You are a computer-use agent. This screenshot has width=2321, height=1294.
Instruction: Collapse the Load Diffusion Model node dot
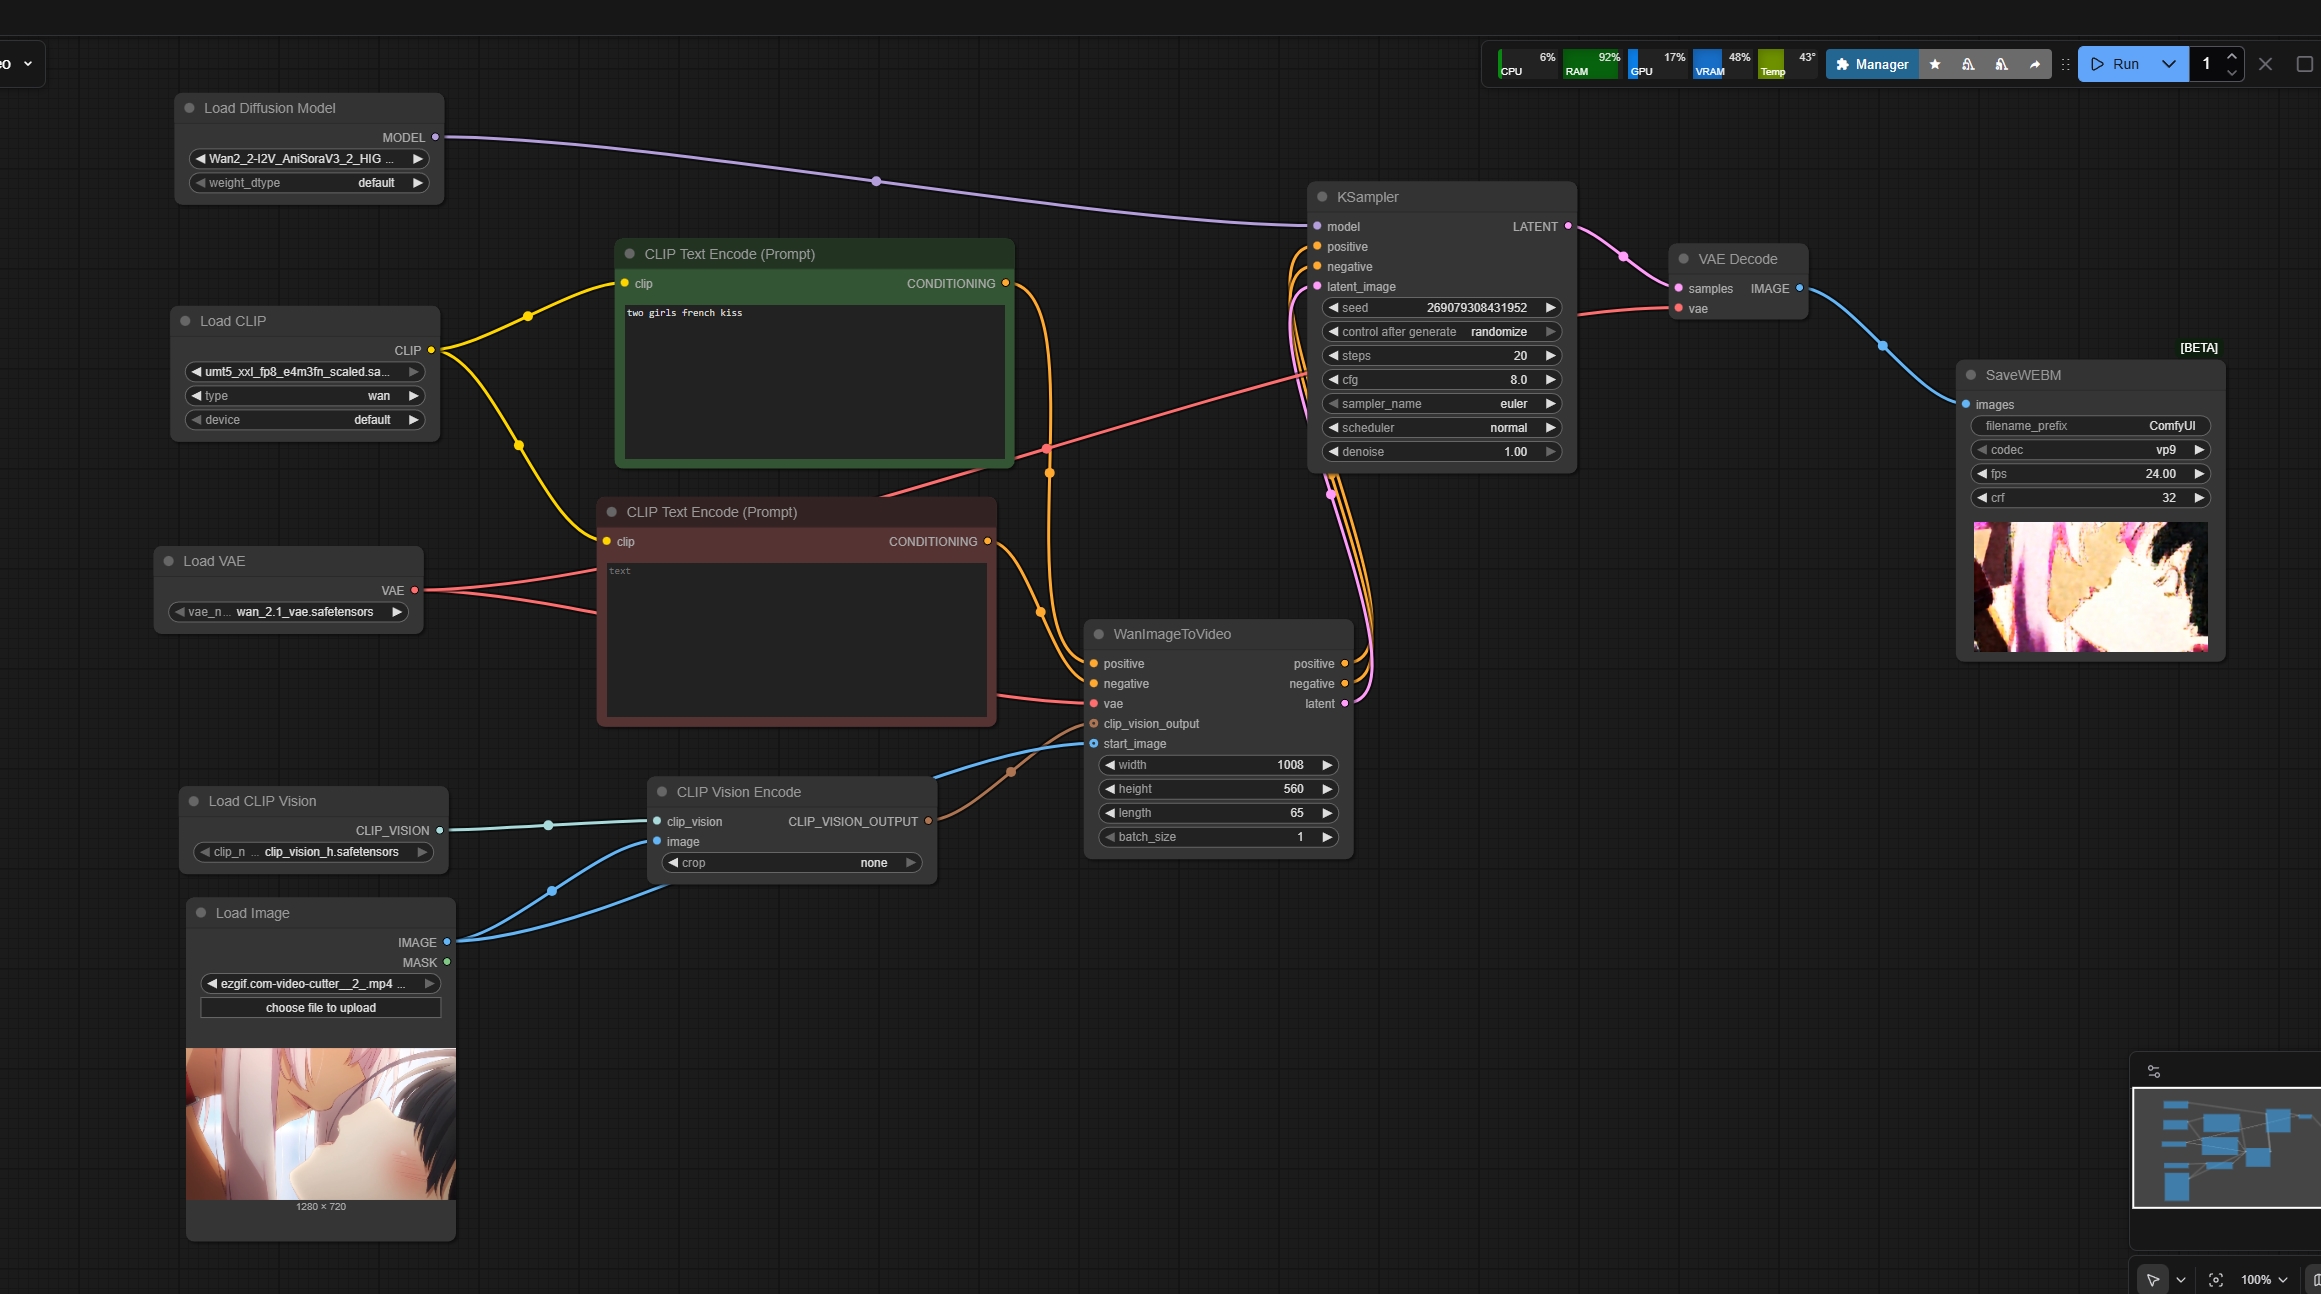[x=189, y=108]
